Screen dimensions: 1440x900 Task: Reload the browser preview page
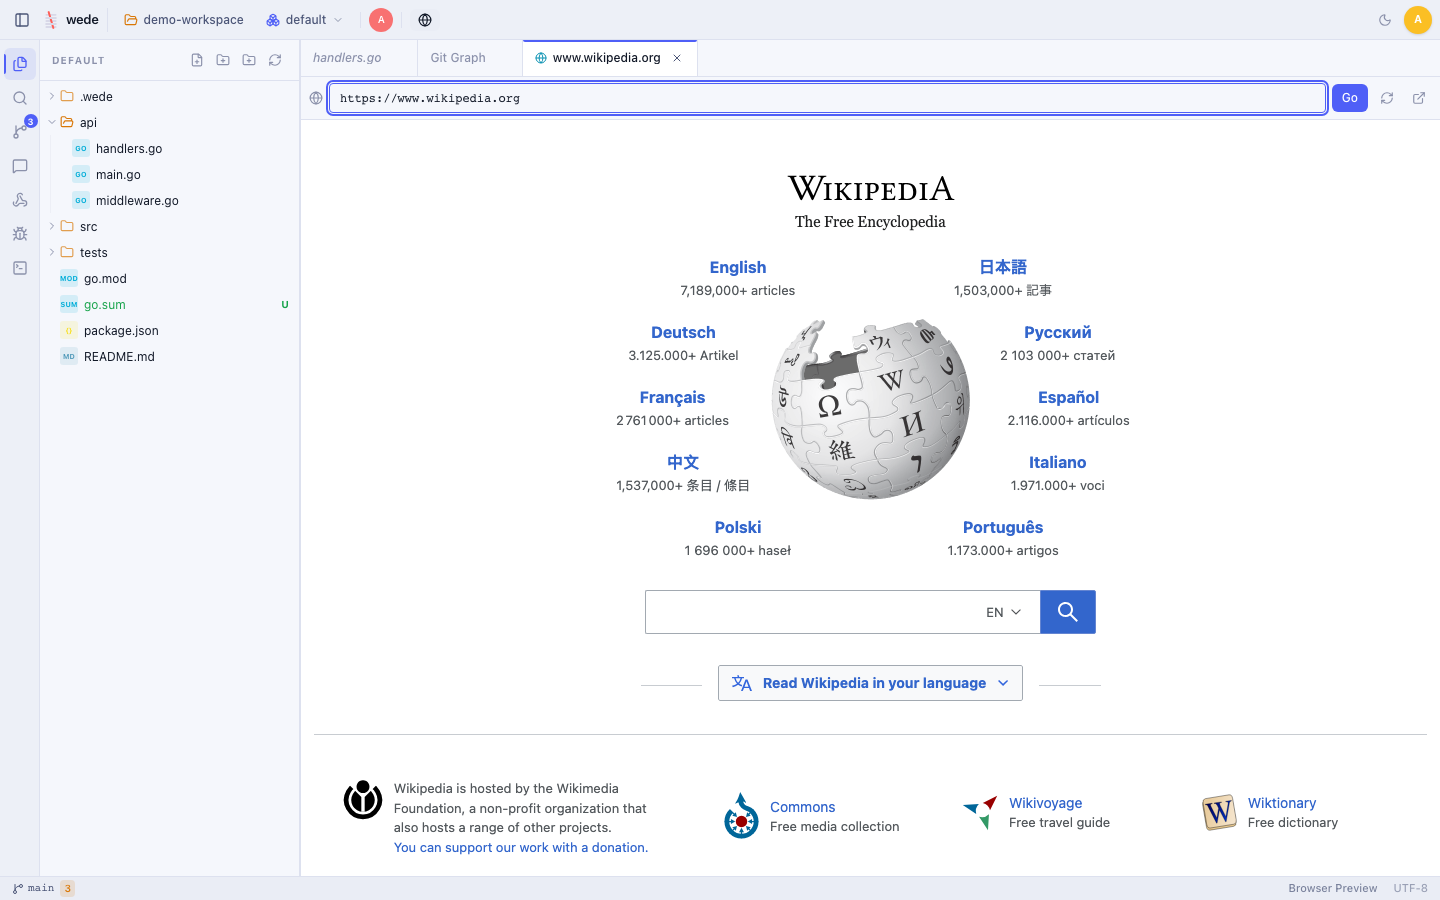click(1387, 98)
